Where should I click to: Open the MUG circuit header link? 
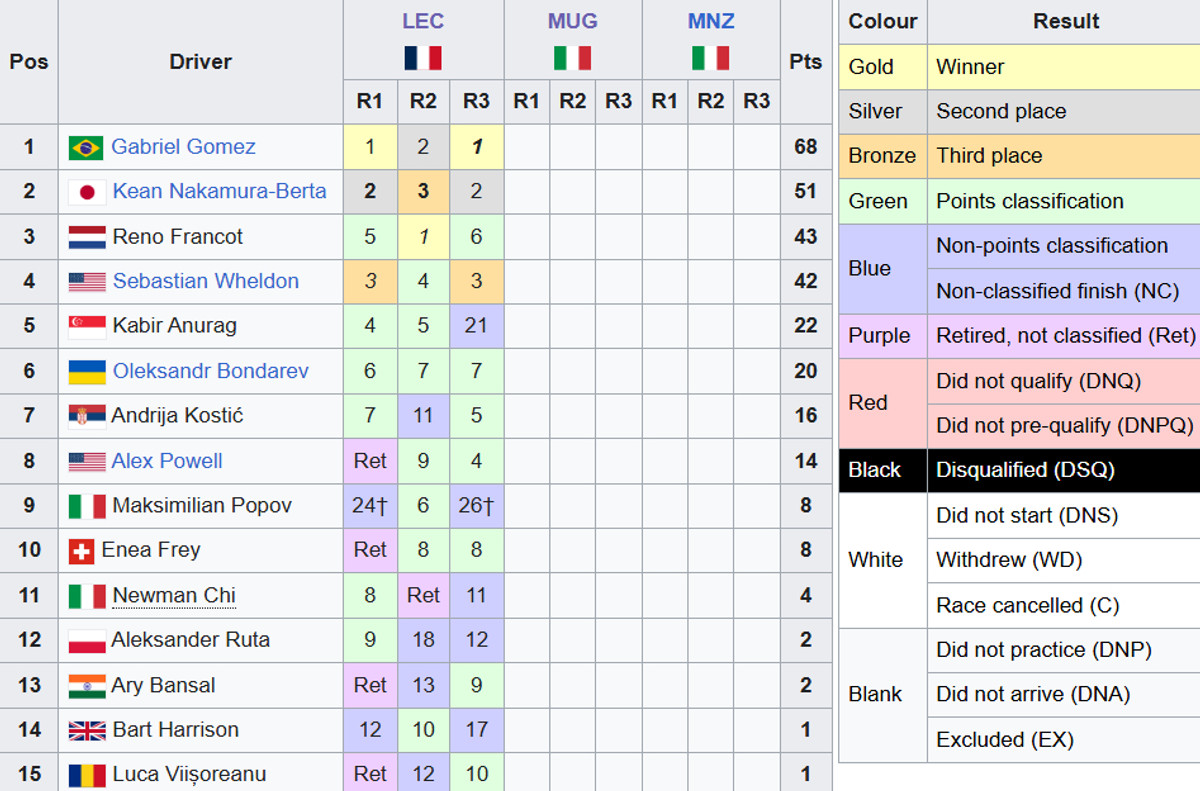point(573,21)
